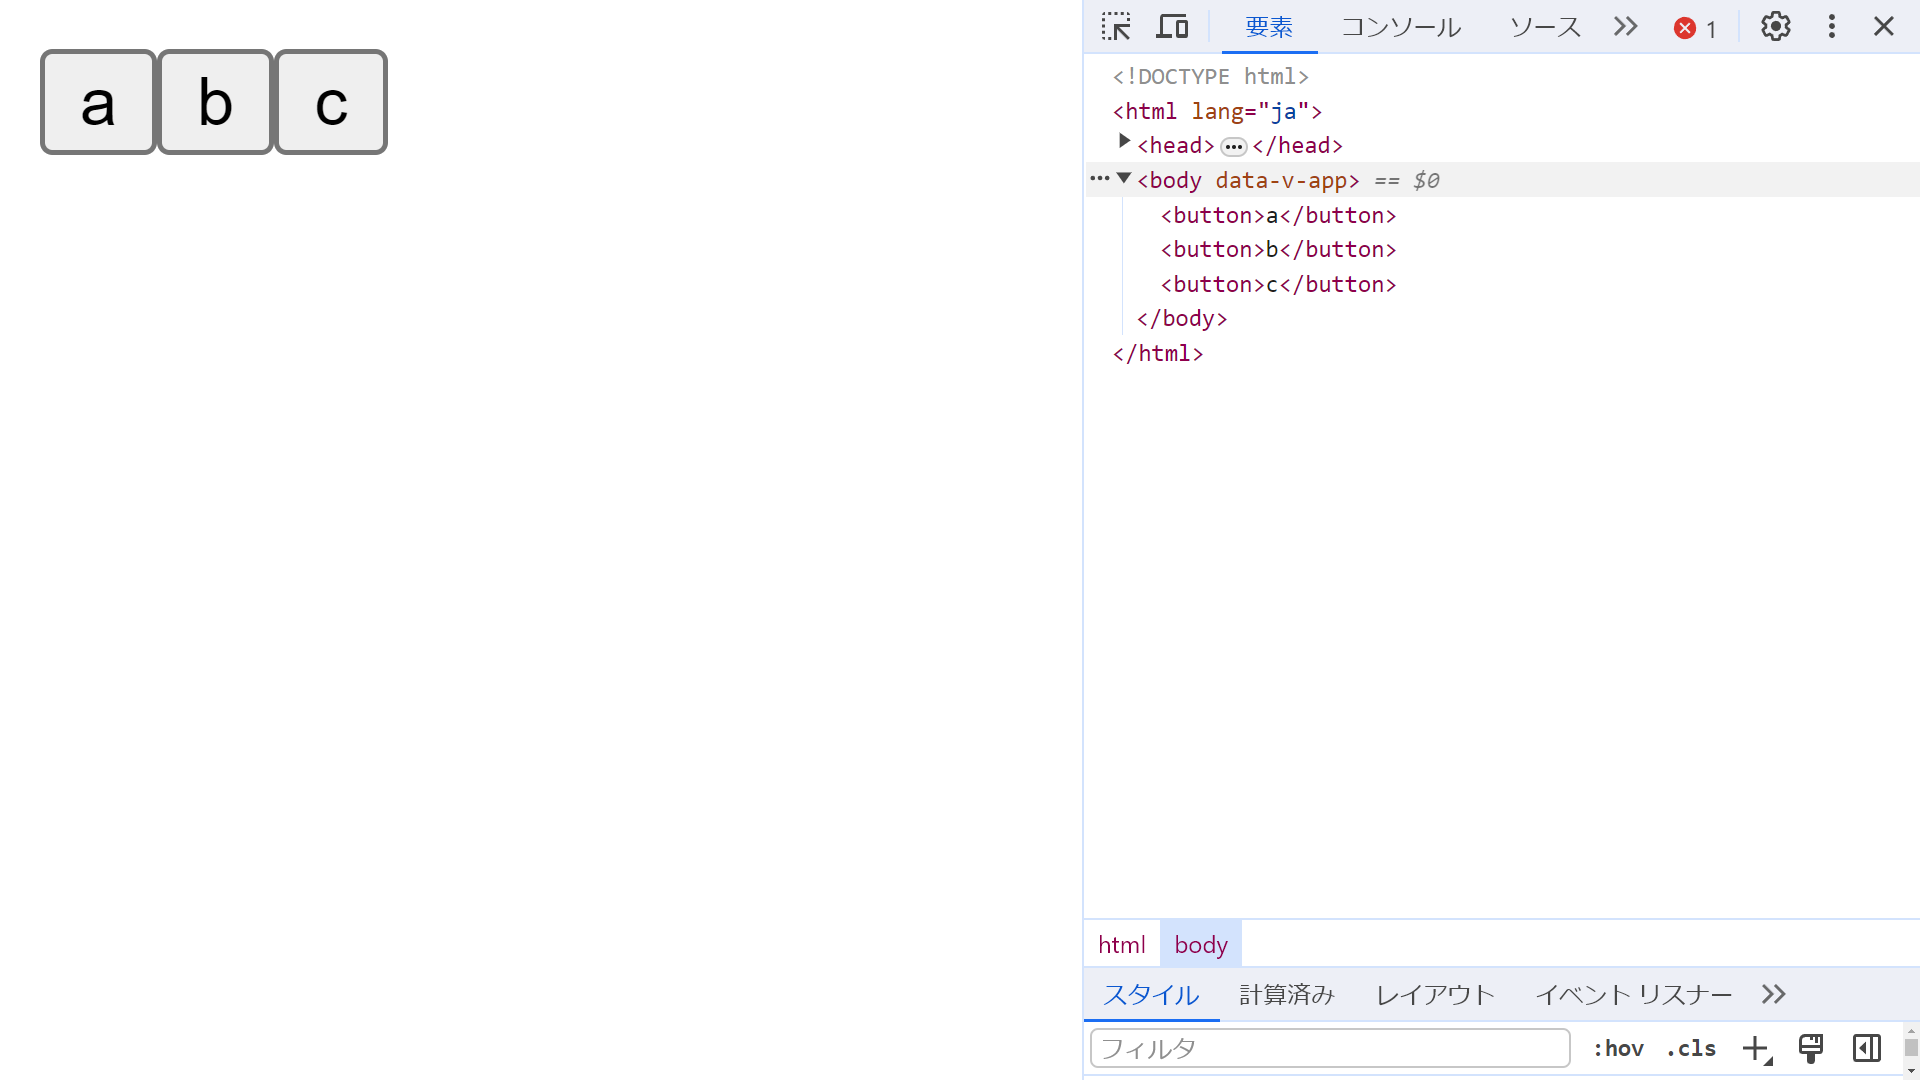
Task: Open DevTools settings gear
Action: [1775, 27]
